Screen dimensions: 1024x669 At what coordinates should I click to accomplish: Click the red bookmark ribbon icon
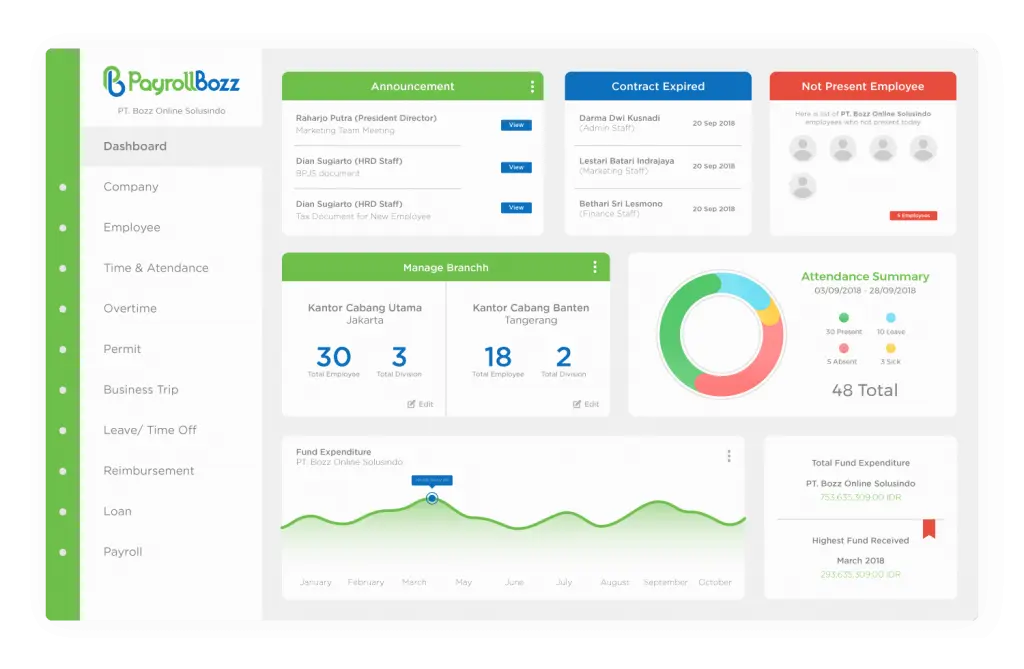tap(928, 527)
